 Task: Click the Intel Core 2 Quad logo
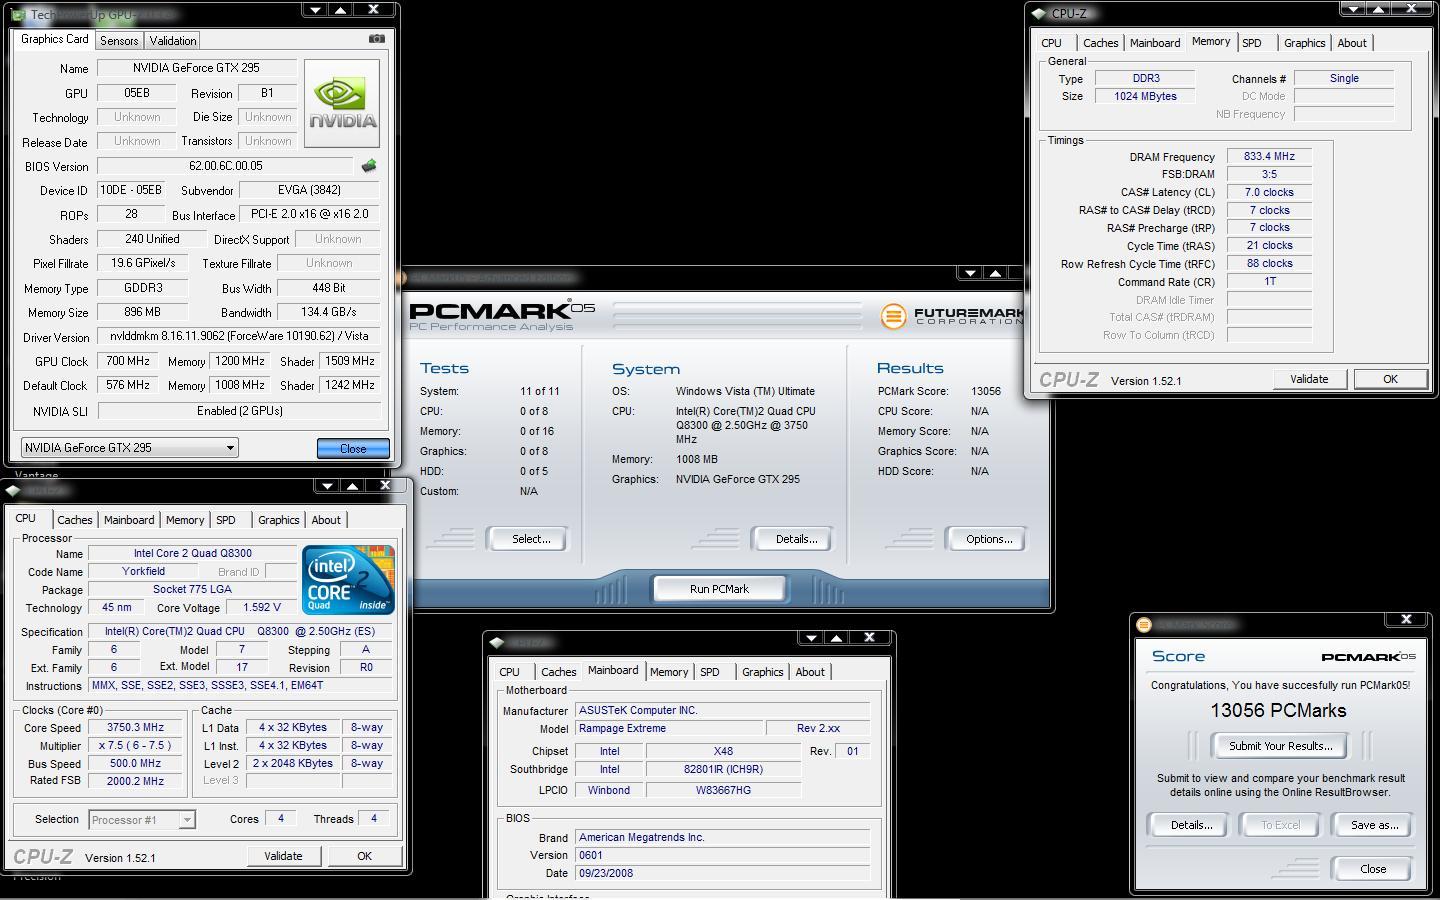tap(348, 580)
